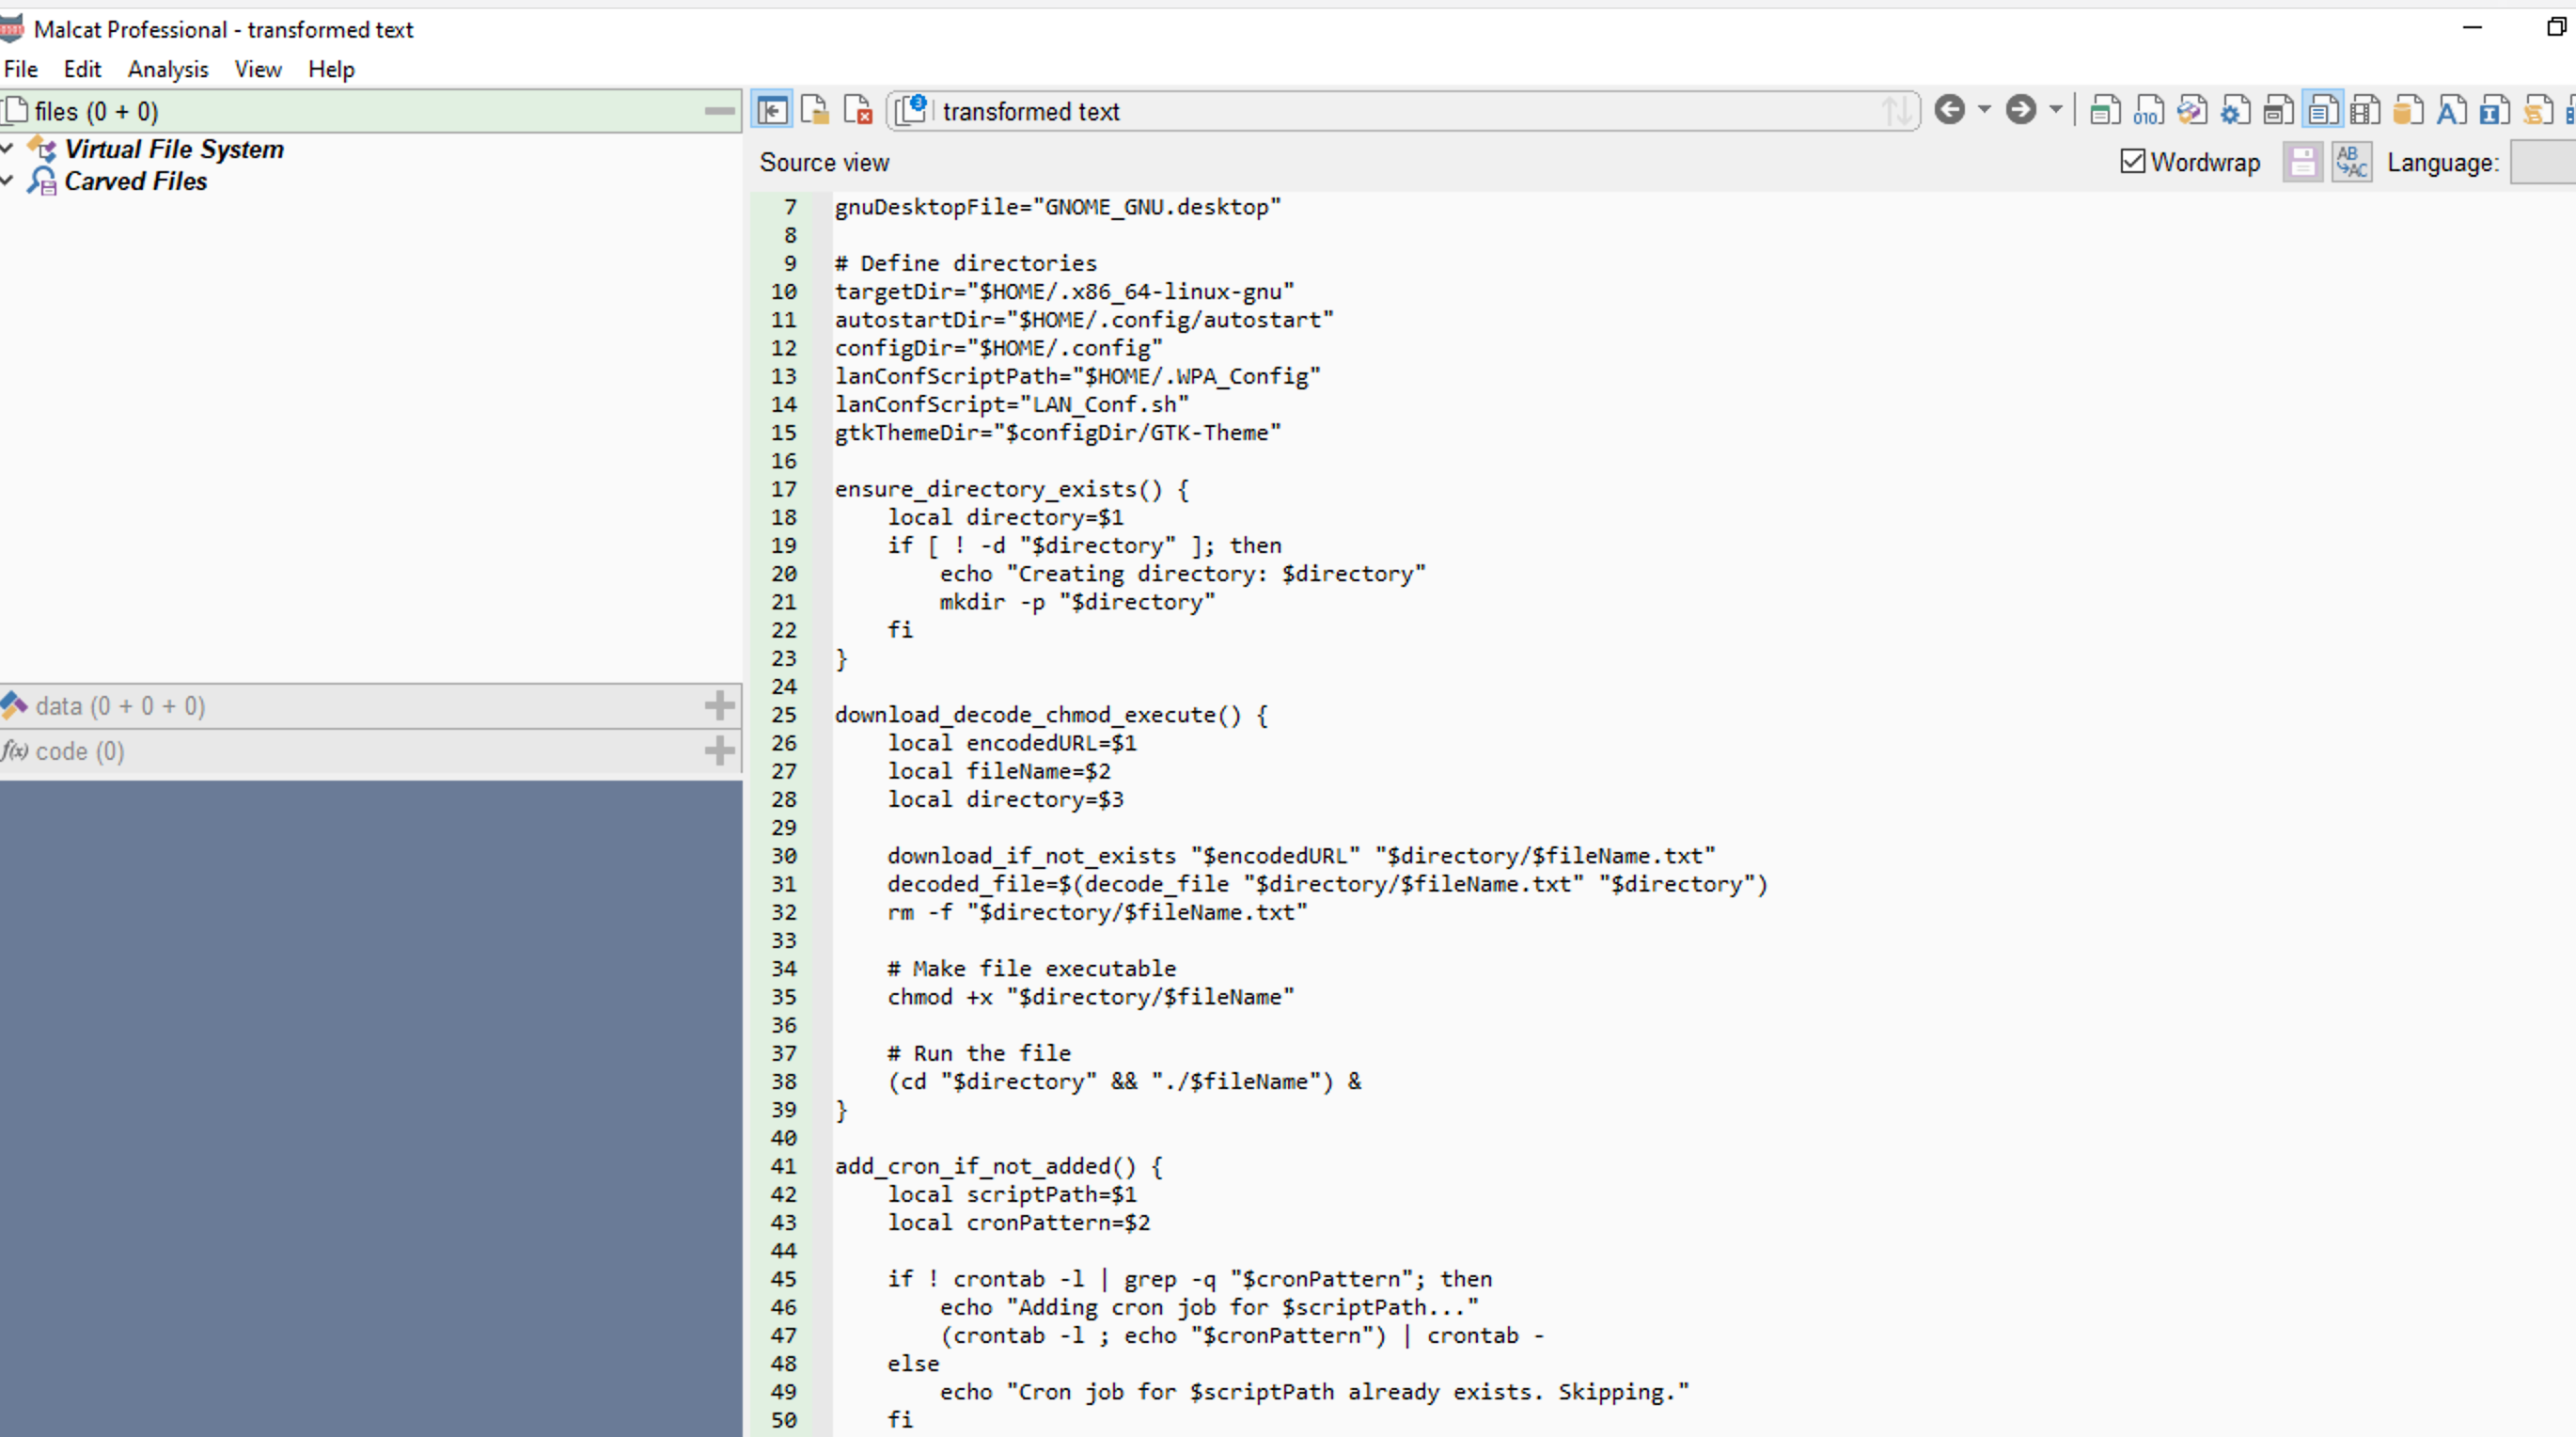Click the navigate back arrow
Viewport: 2576px width, 1437px height.
pyautogui.click(x=1949, y=109)
